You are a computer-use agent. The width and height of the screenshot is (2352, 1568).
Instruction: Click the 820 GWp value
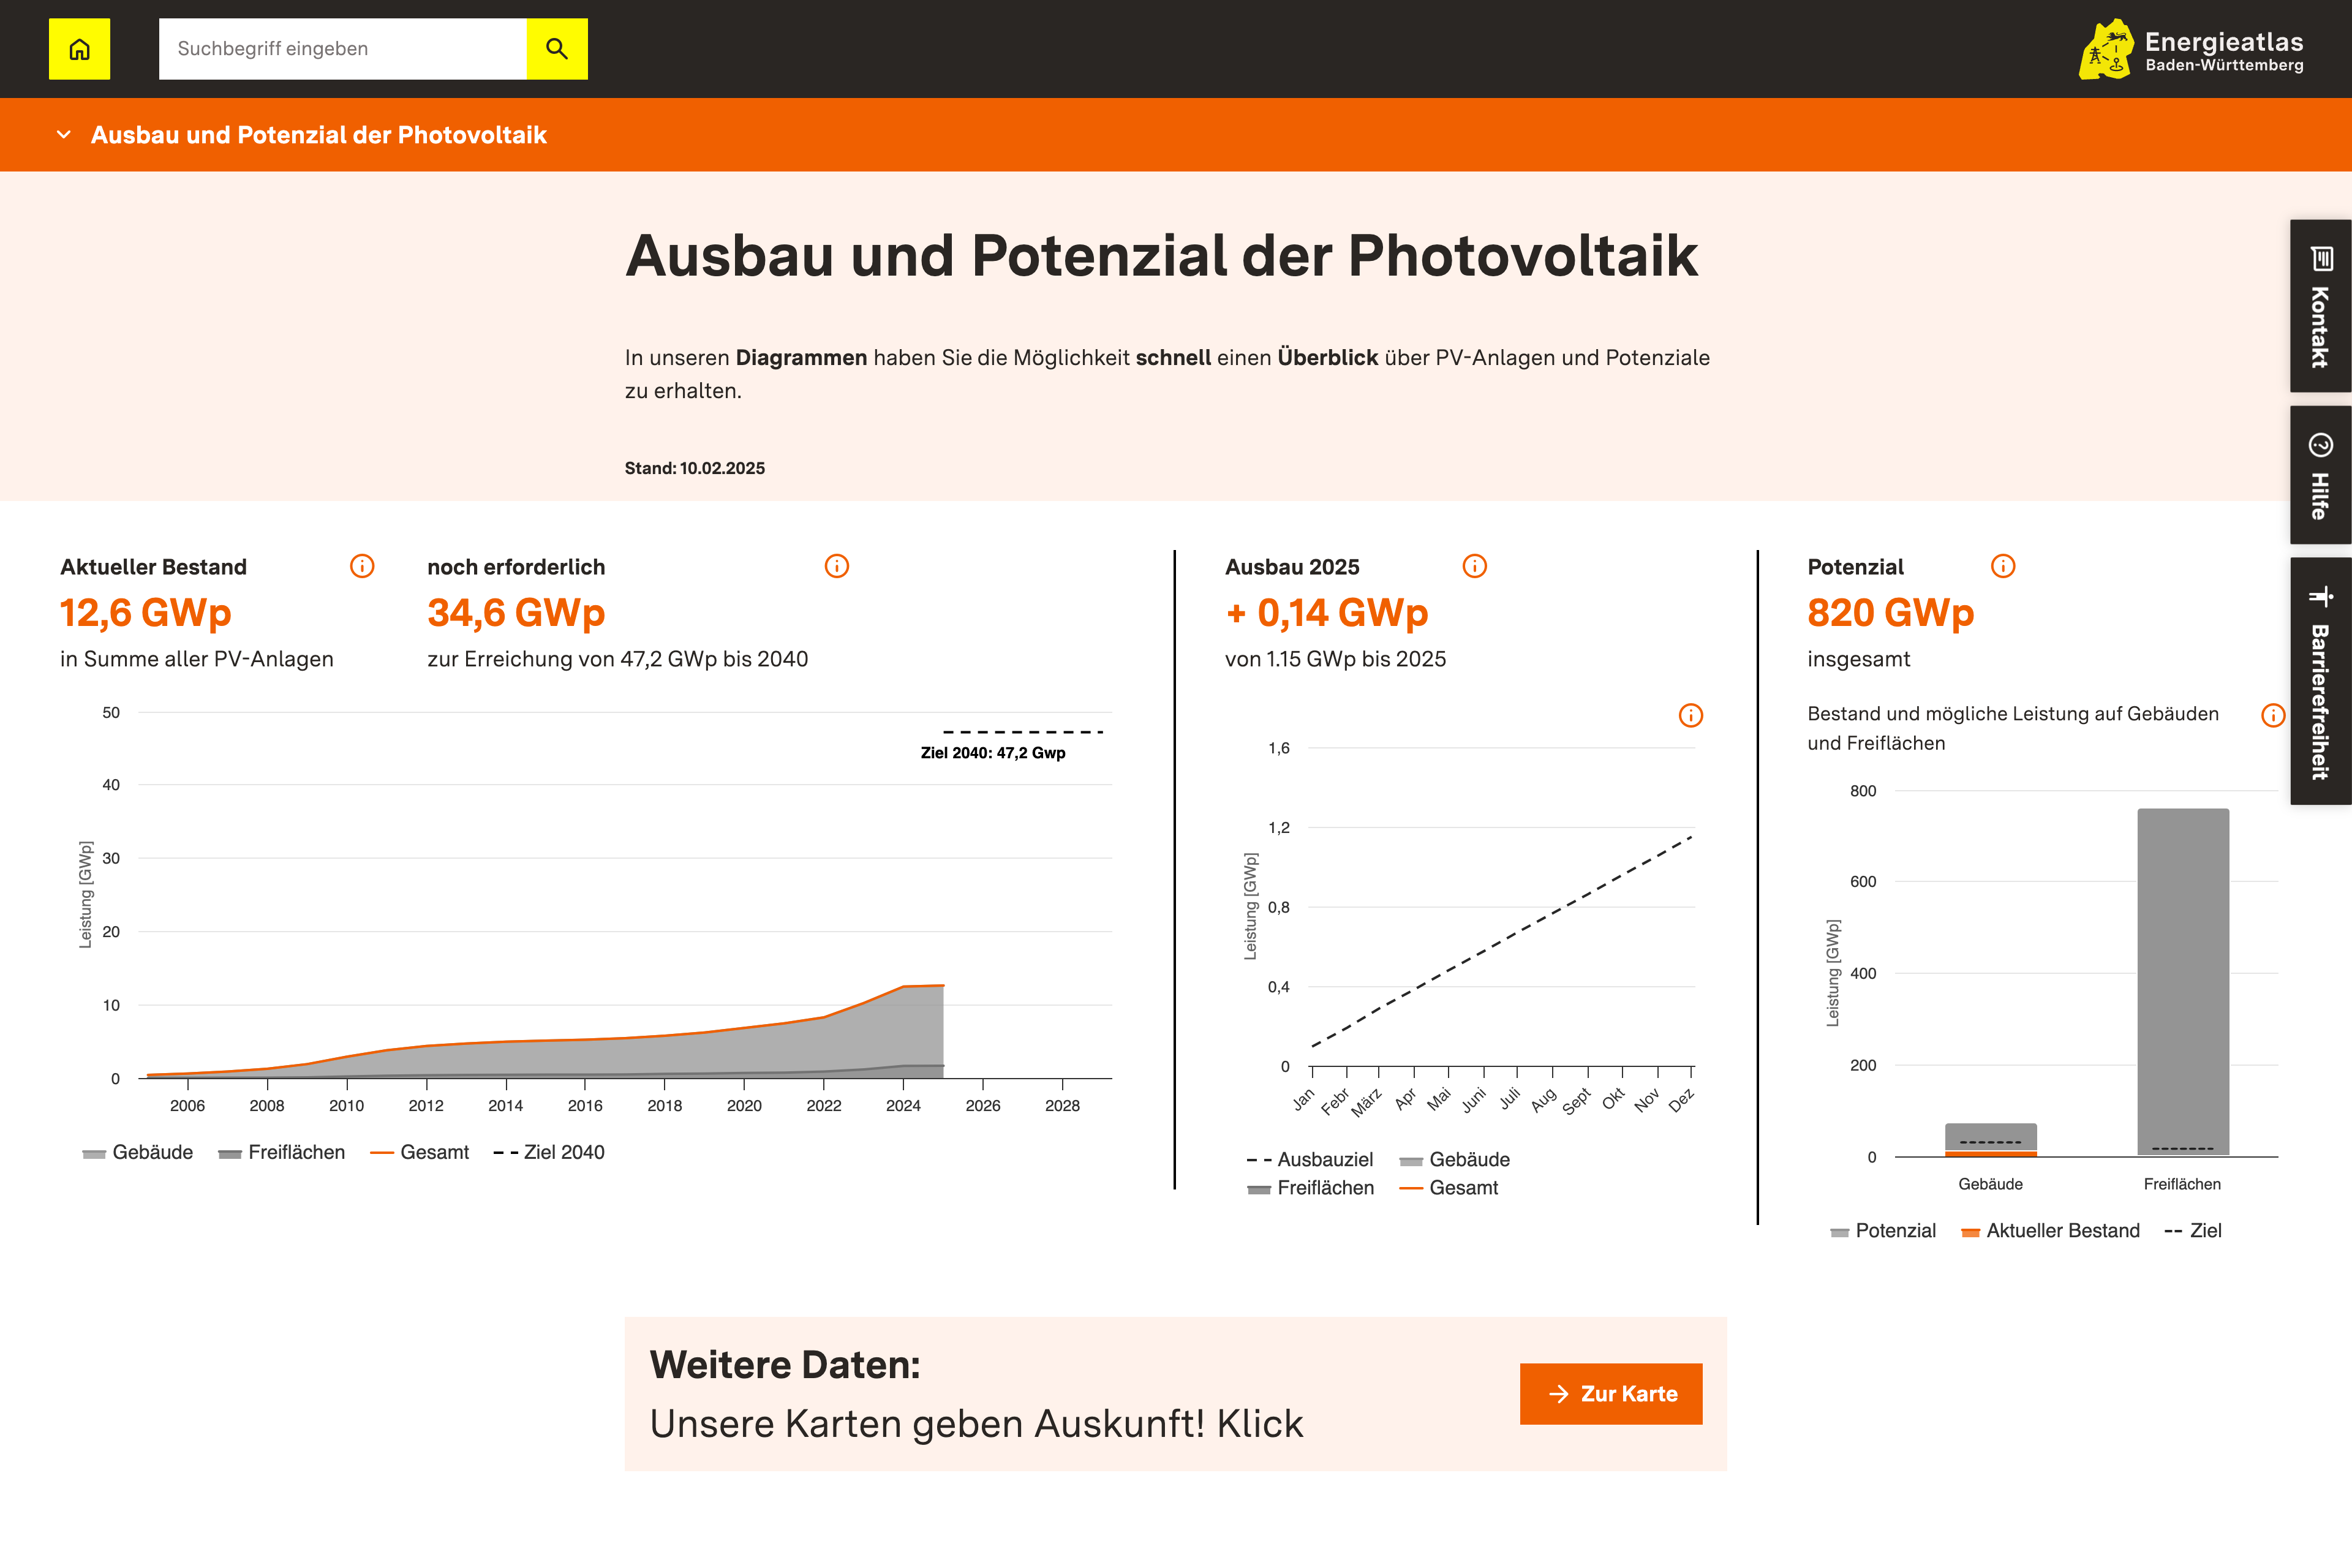click(x=1891, y=612)
